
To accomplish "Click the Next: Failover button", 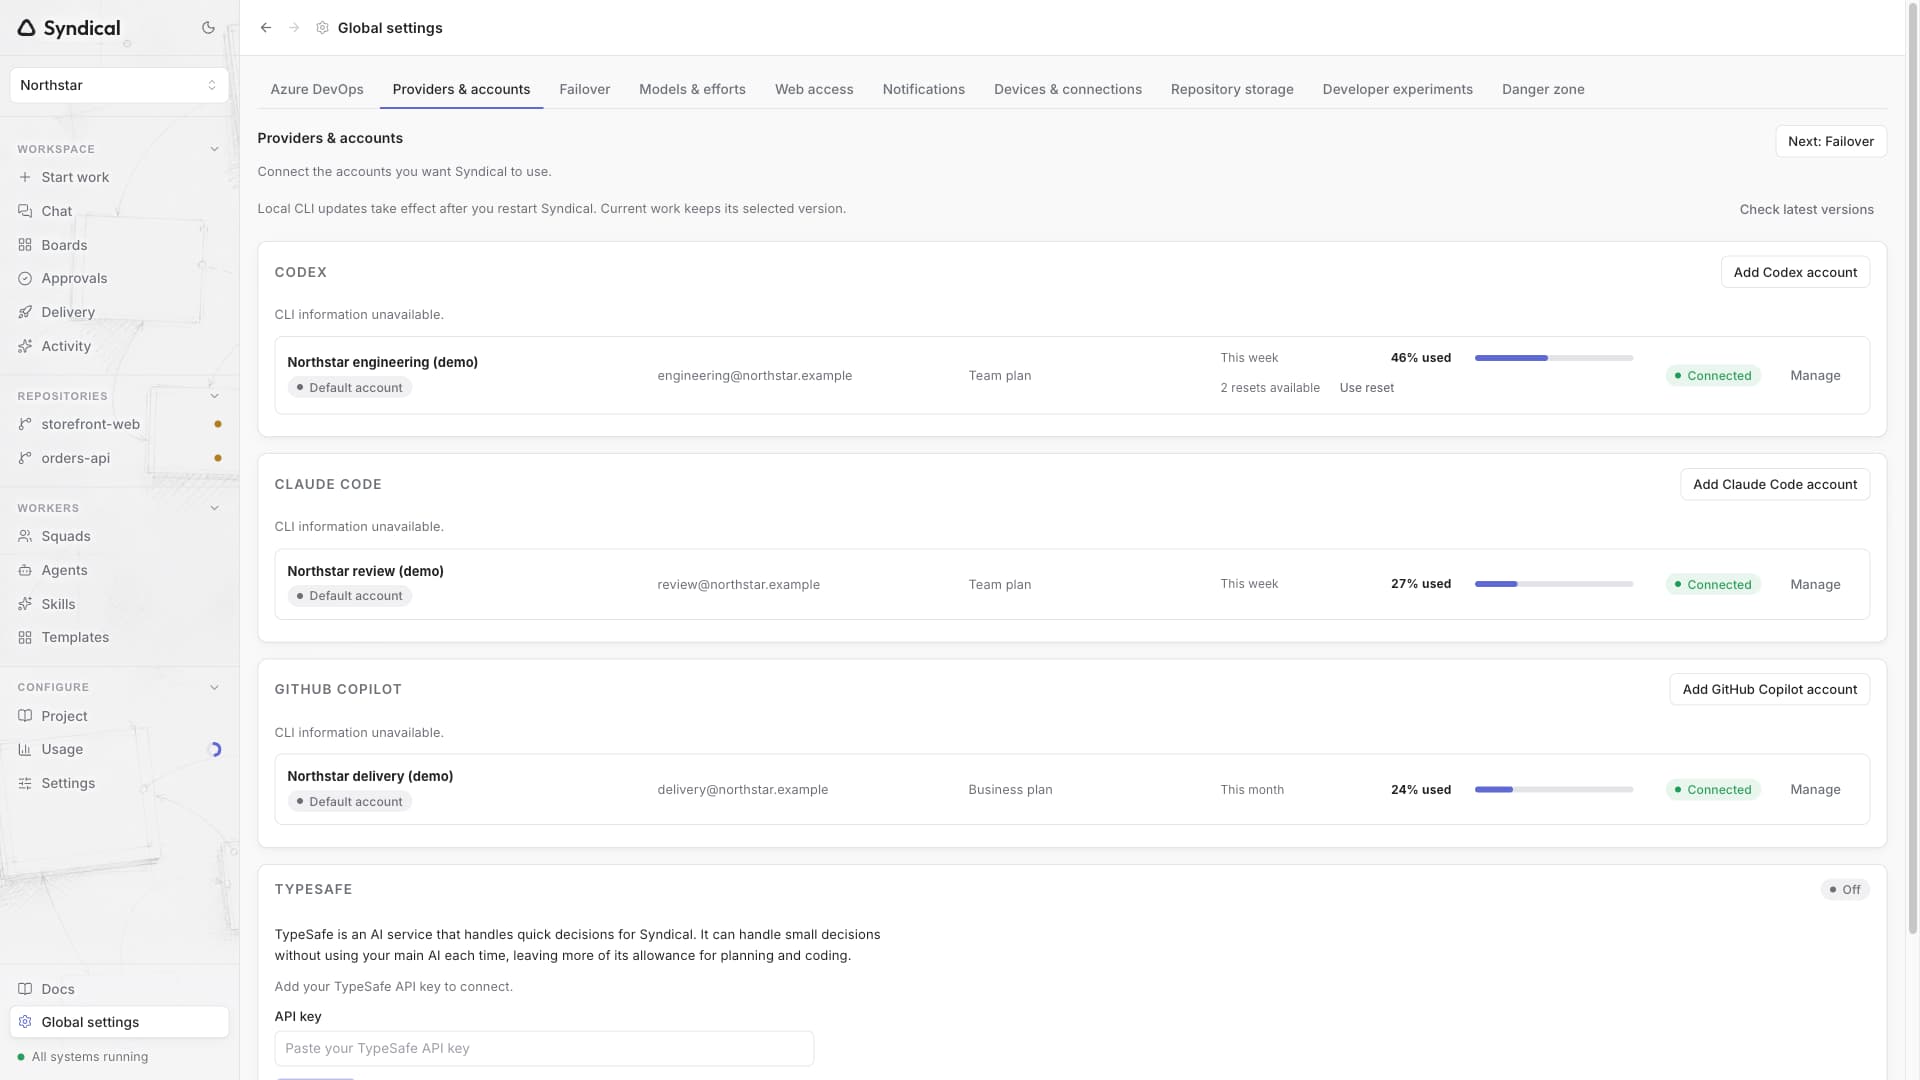I will click(1831, 141).
